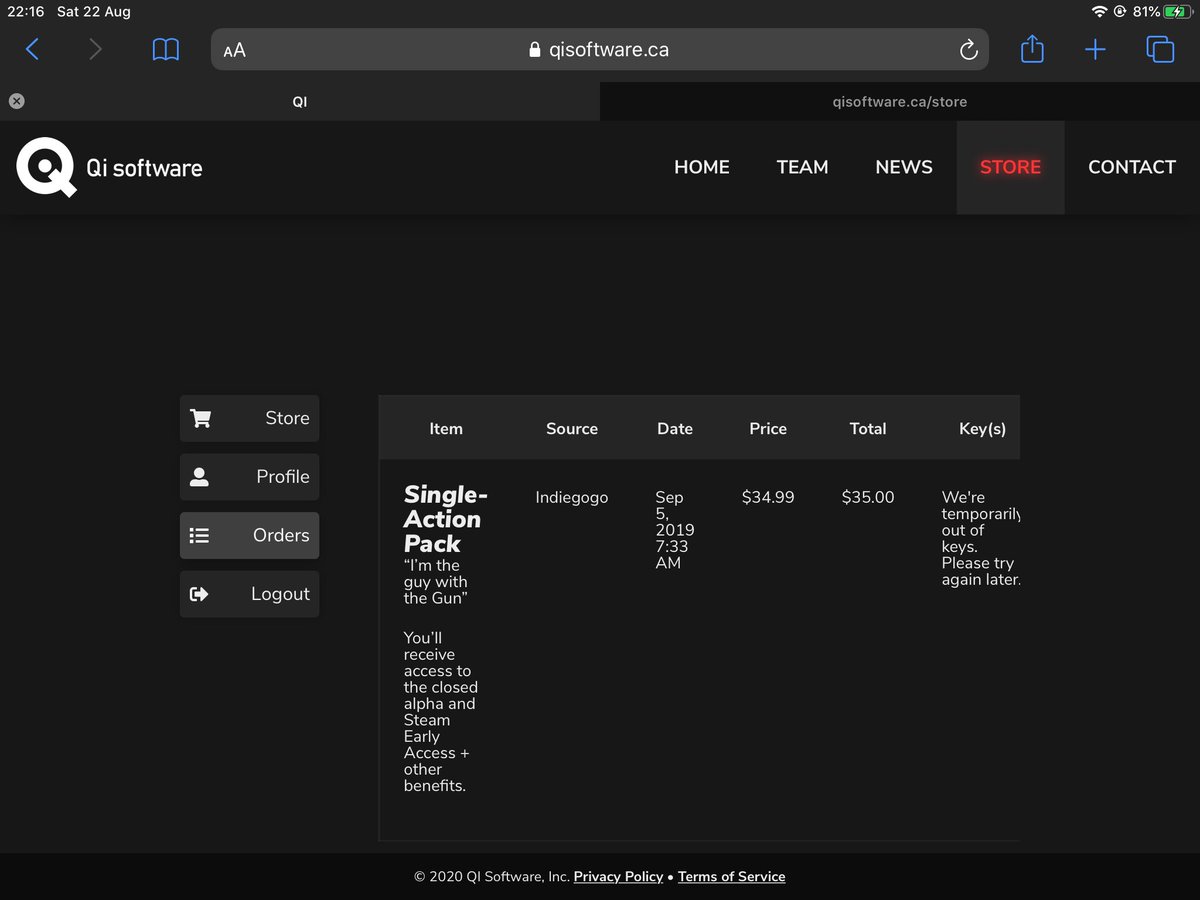Tap the Safari forward arrow
Viewport: 1200px width, 900px height.
pos(95,49)
